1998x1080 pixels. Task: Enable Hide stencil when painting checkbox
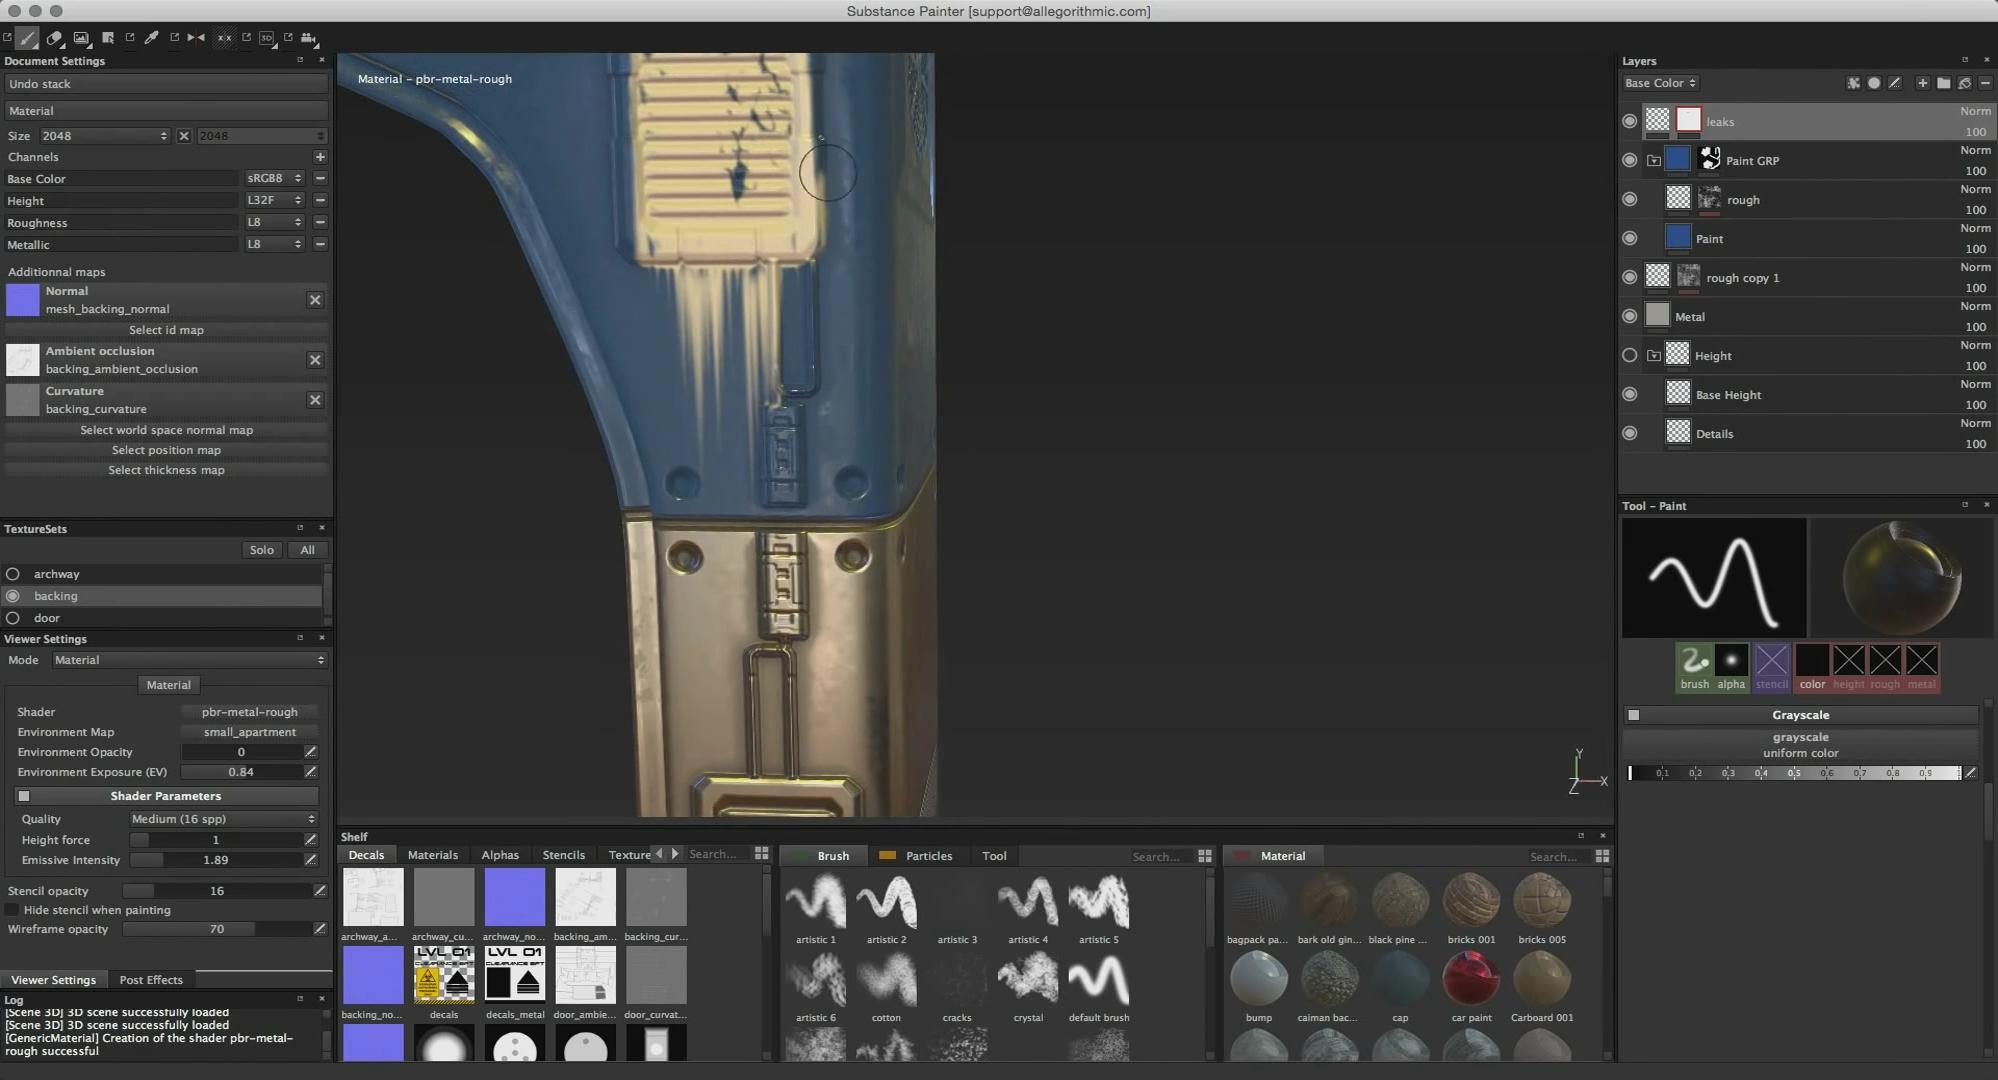tap(12, 910)
